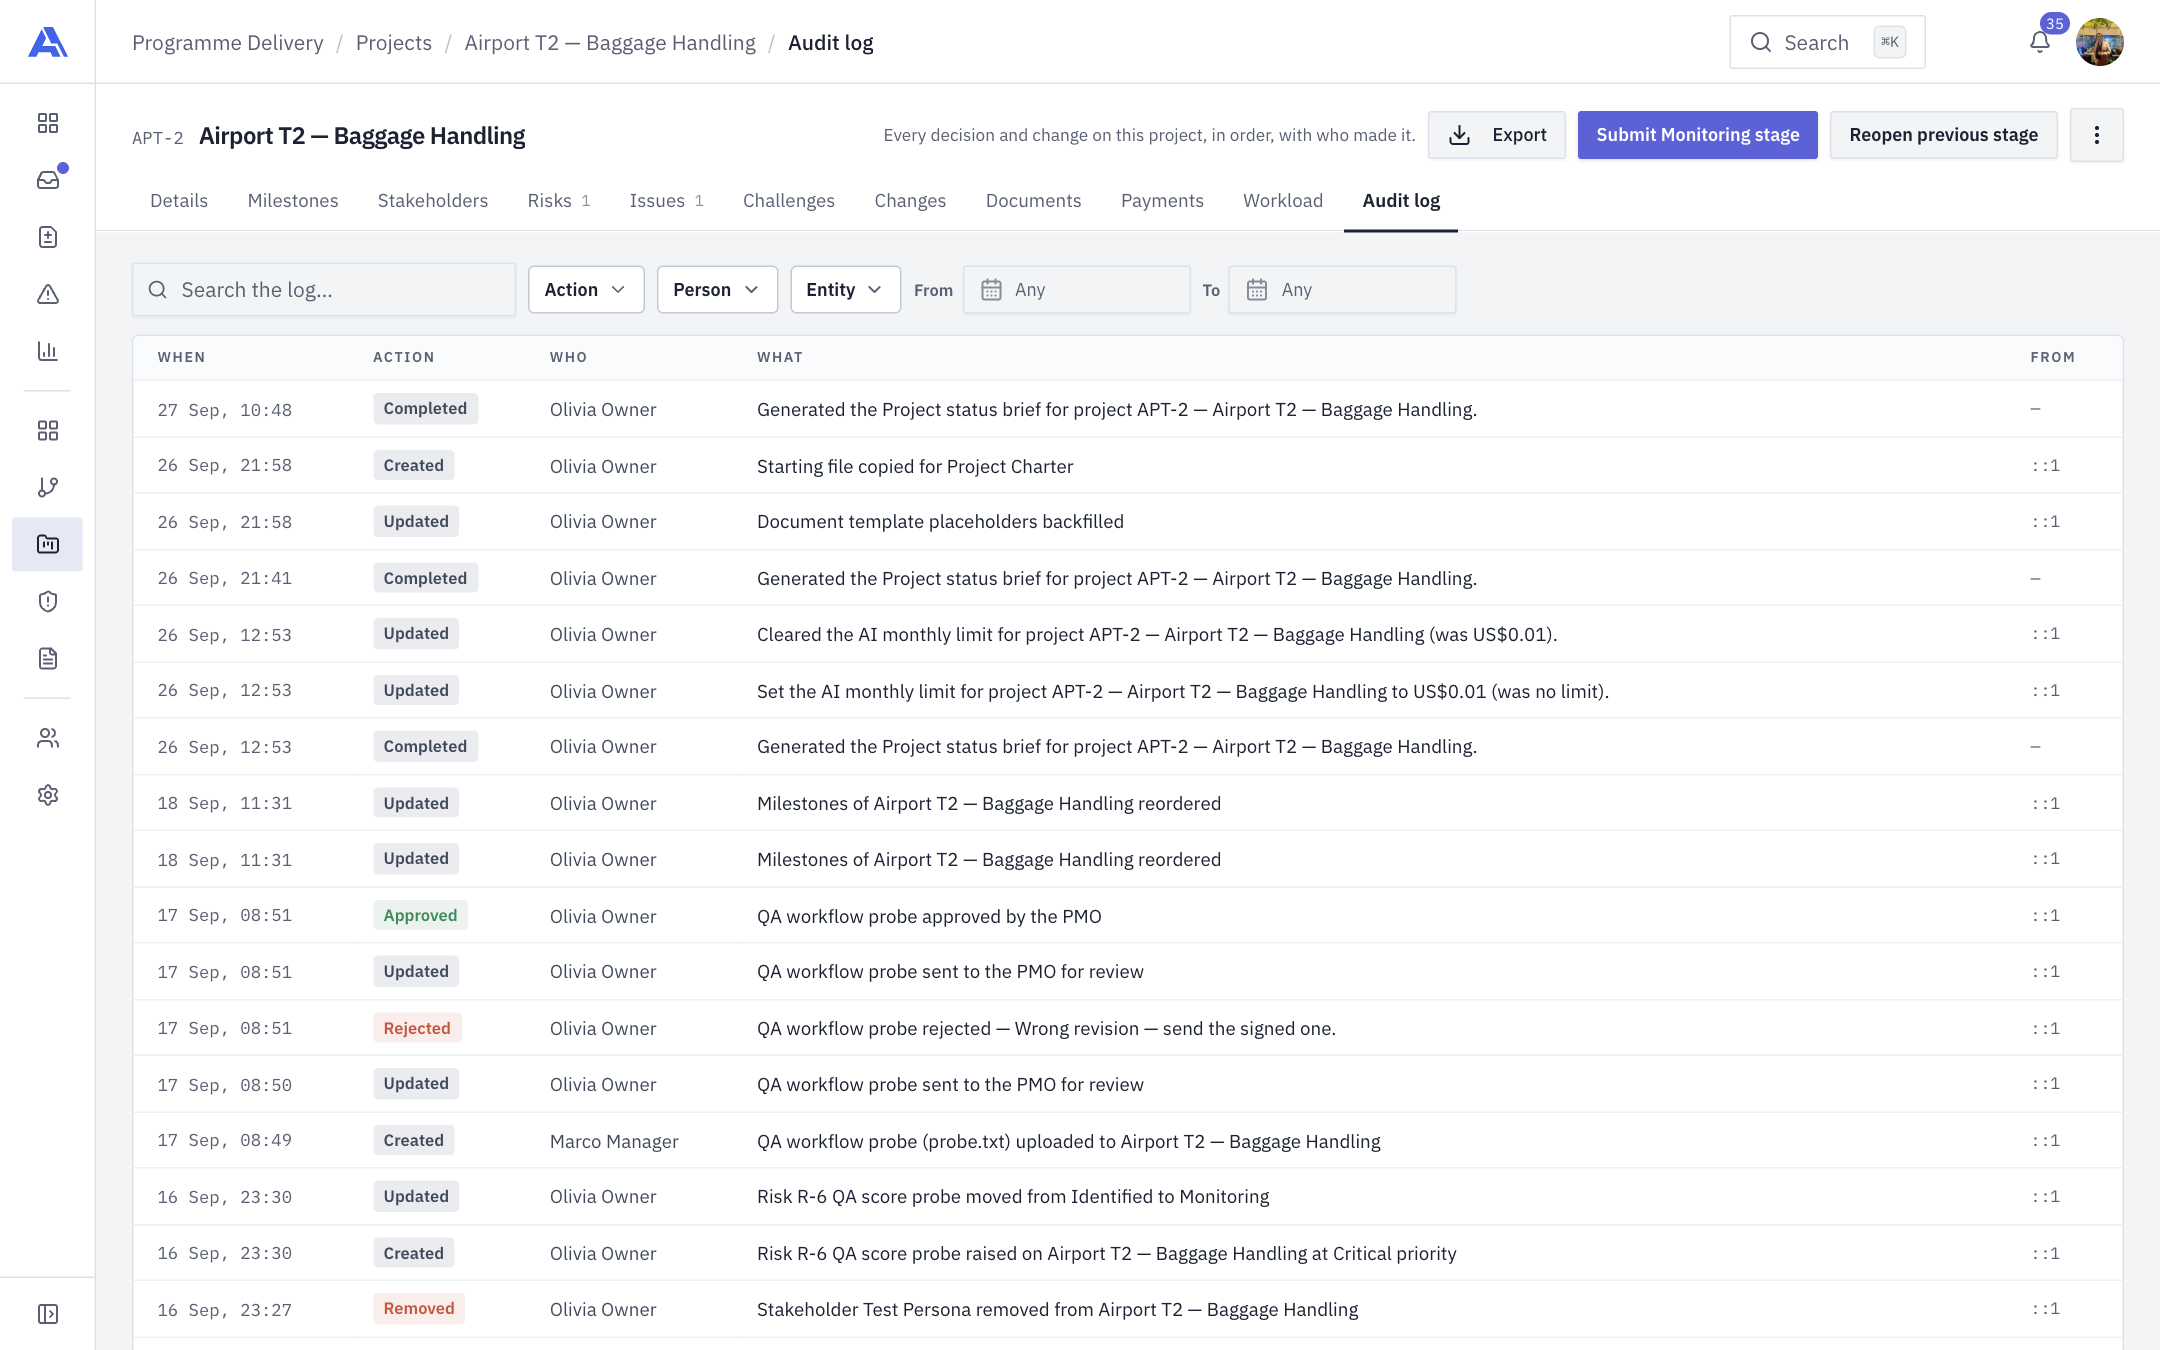The image size is (2160, 1350).
Task: Click the Approved status badge
Action: pos(420,915)
